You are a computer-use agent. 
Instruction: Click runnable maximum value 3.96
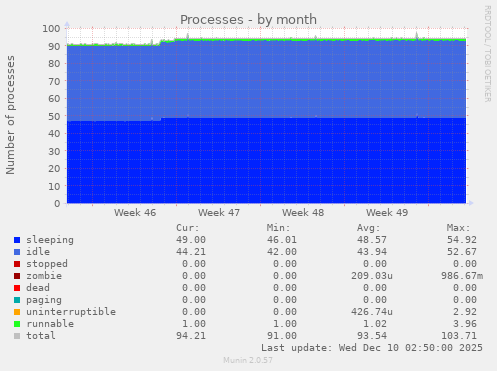(x=465, y=324)
